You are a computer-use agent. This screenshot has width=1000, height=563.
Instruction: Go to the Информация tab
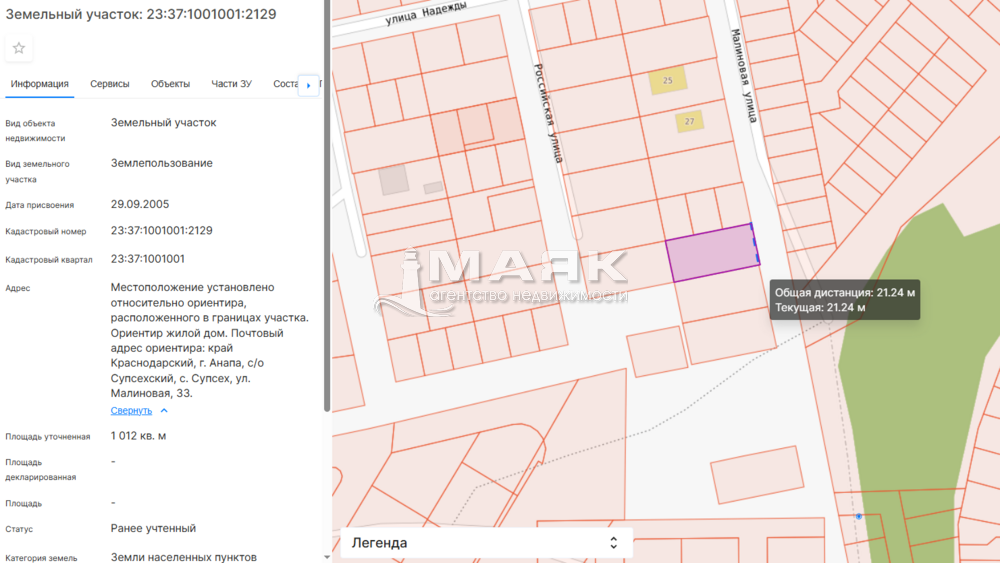point(39,84)
